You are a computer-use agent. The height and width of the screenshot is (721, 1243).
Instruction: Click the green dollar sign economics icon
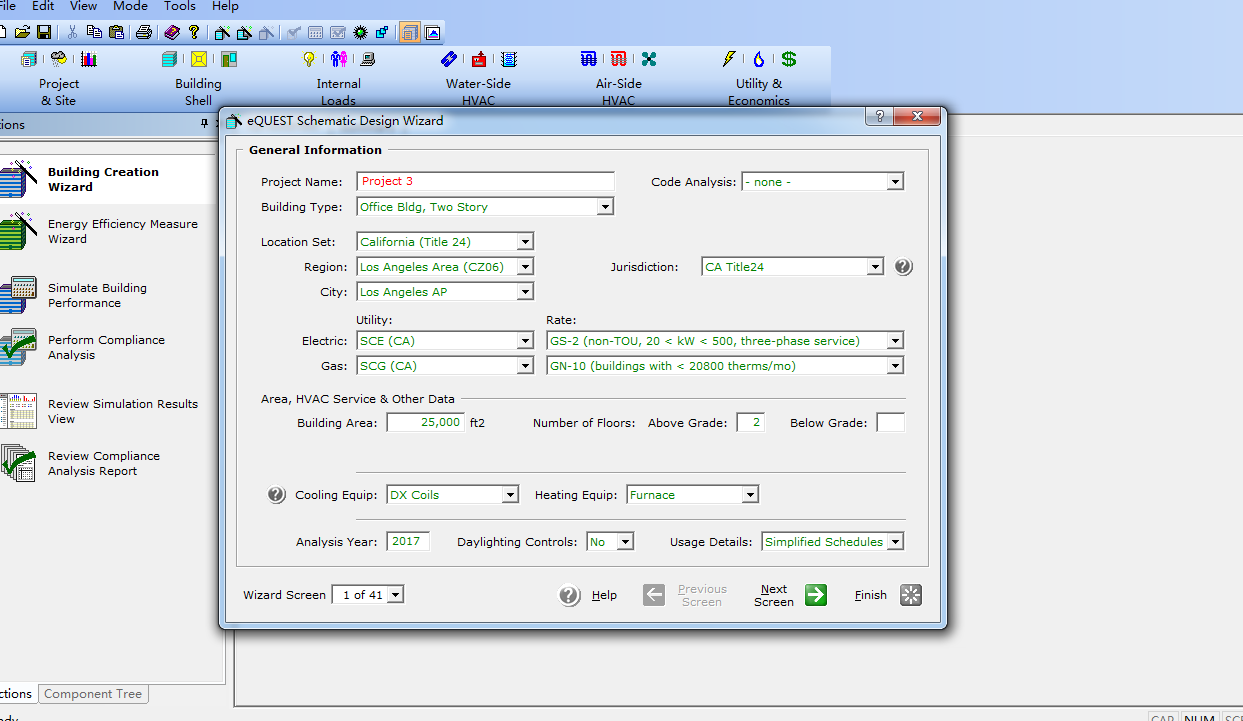(x=789, y=59)
